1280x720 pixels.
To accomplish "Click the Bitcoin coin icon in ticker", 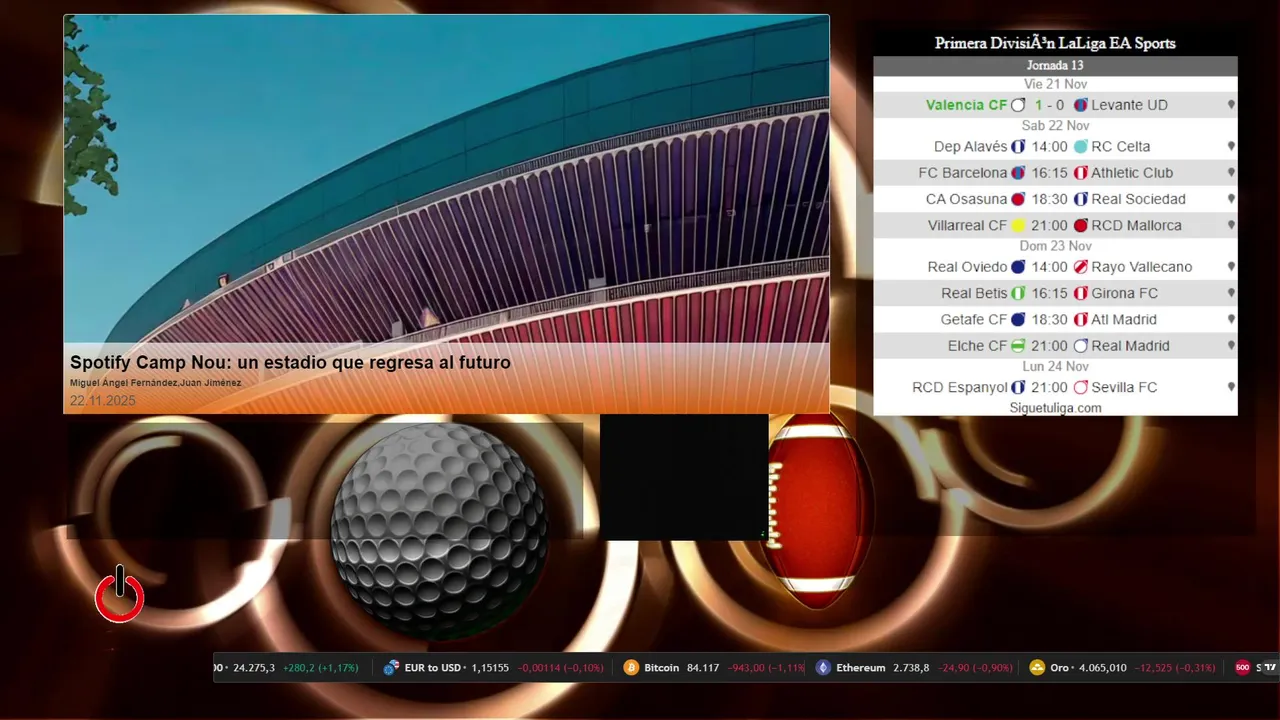I will (x=631, y=668).
